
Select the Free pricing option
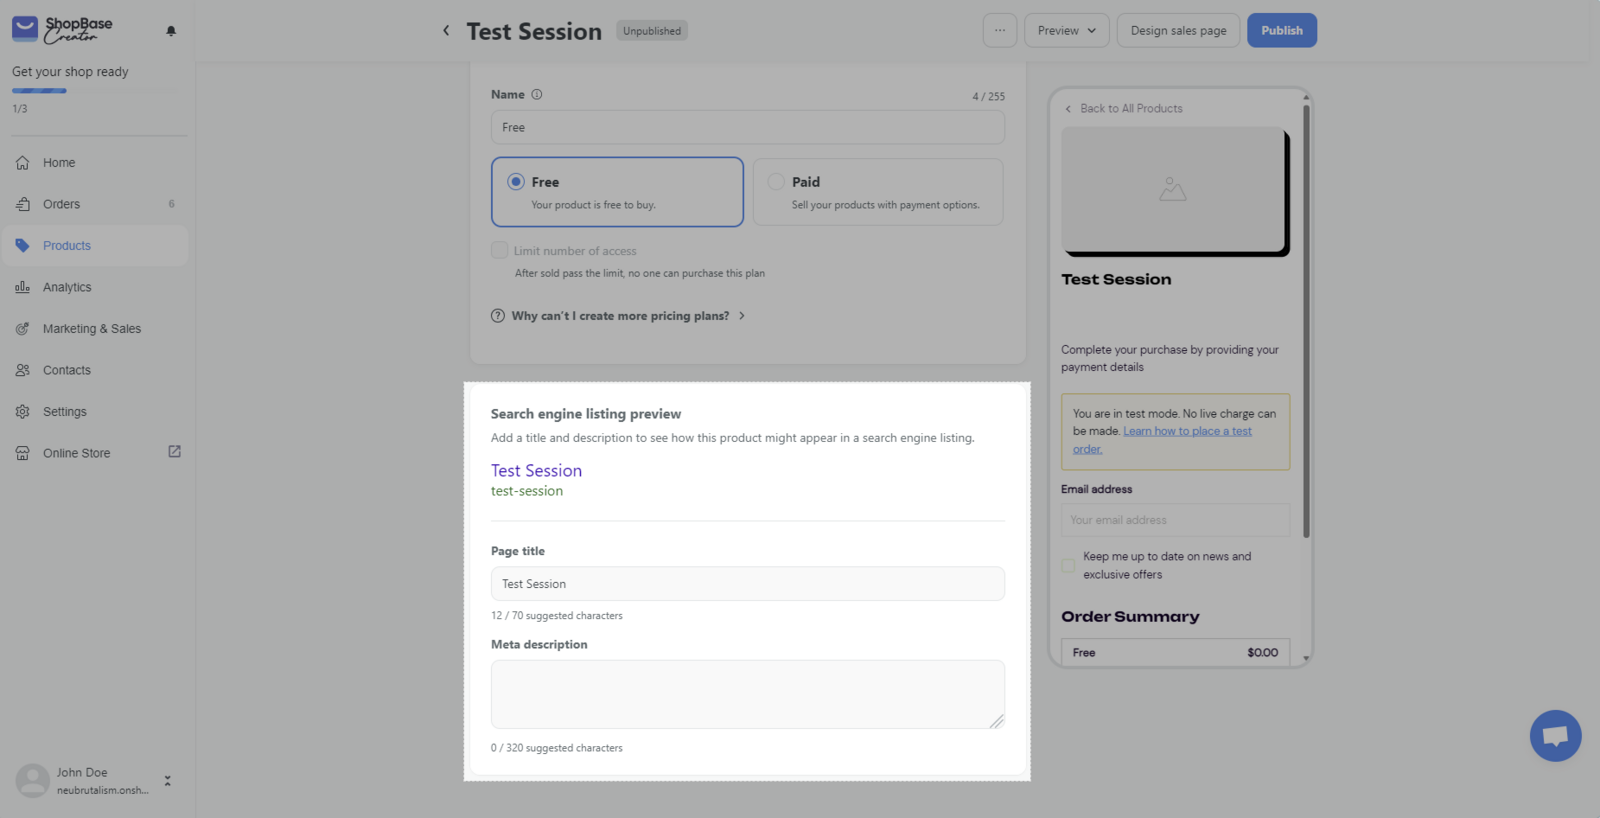point(617,192)
